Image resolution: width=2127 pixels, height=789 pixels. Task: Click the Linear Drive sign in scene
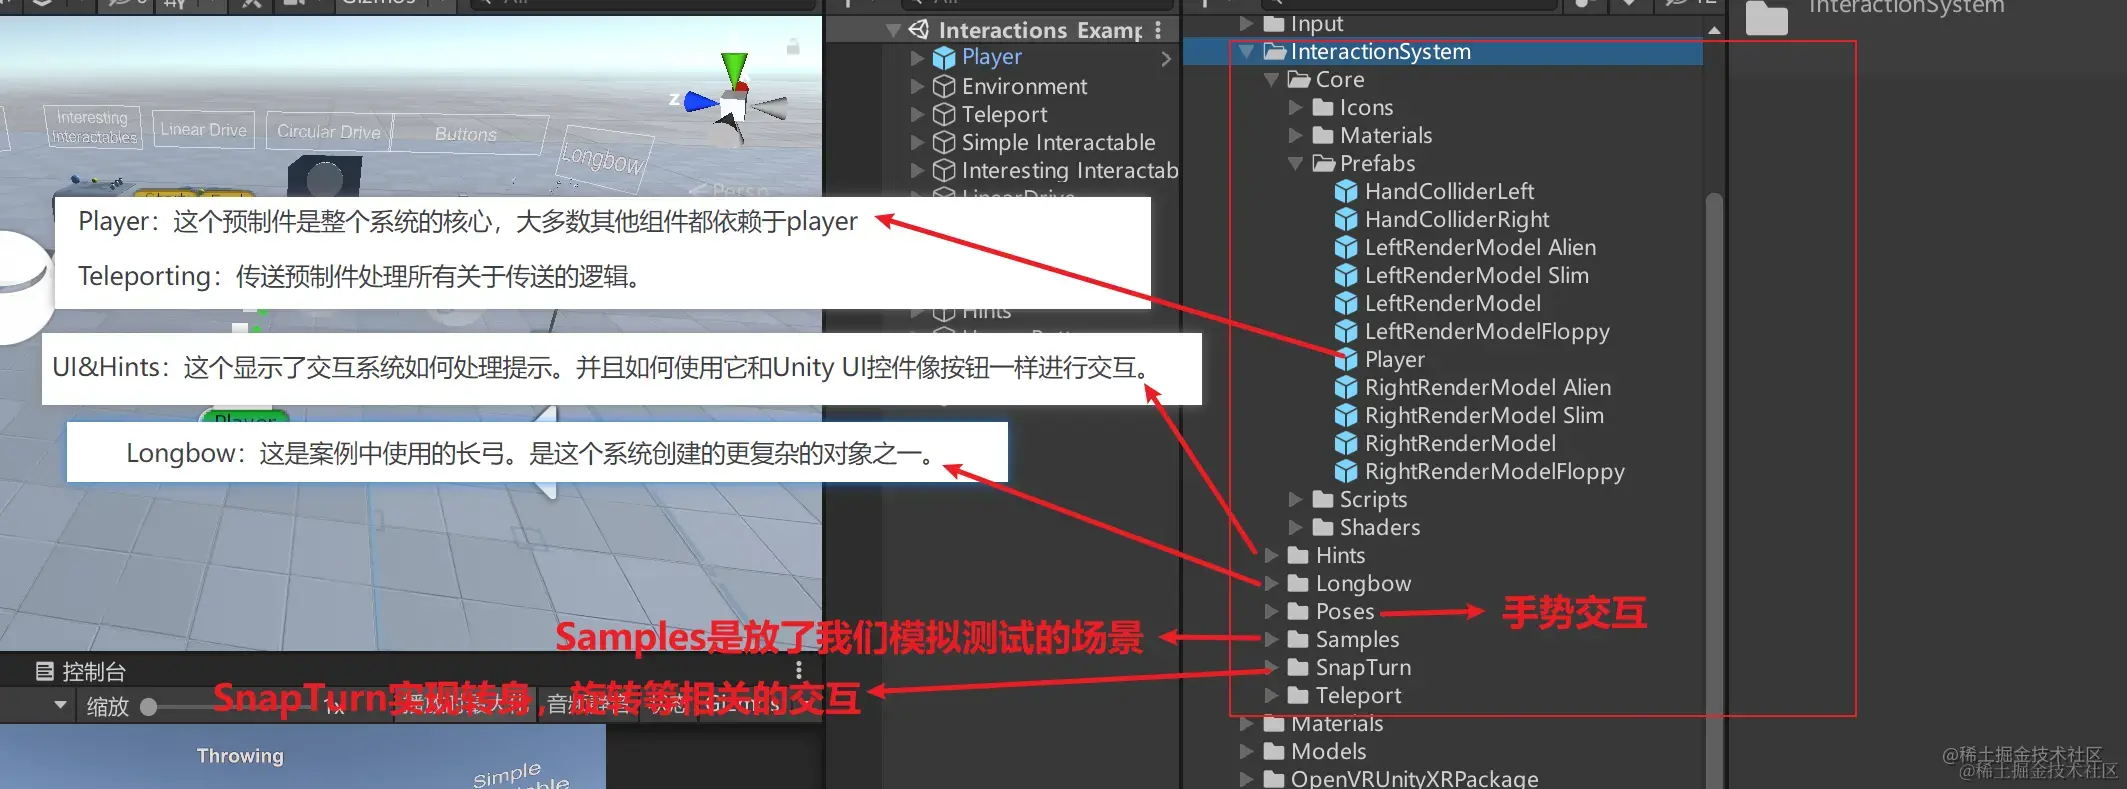[x=204, y=130]
